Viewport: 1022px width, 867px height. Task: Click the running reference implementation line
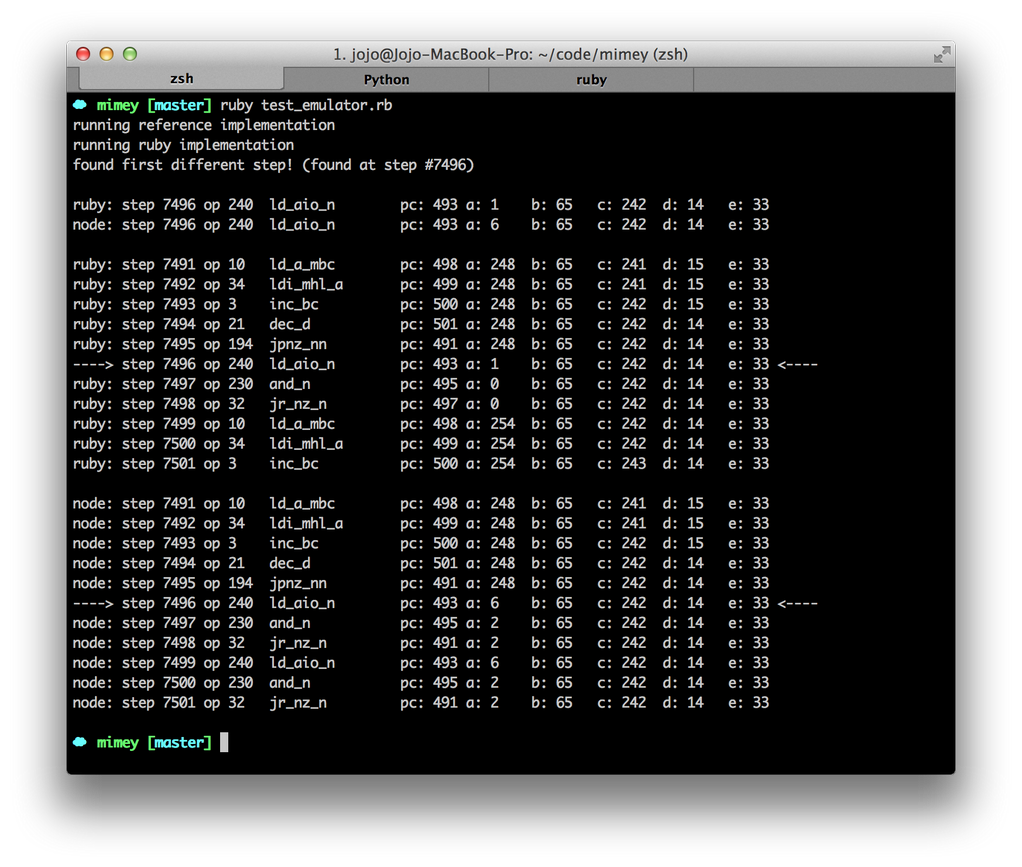pos(203,124)
